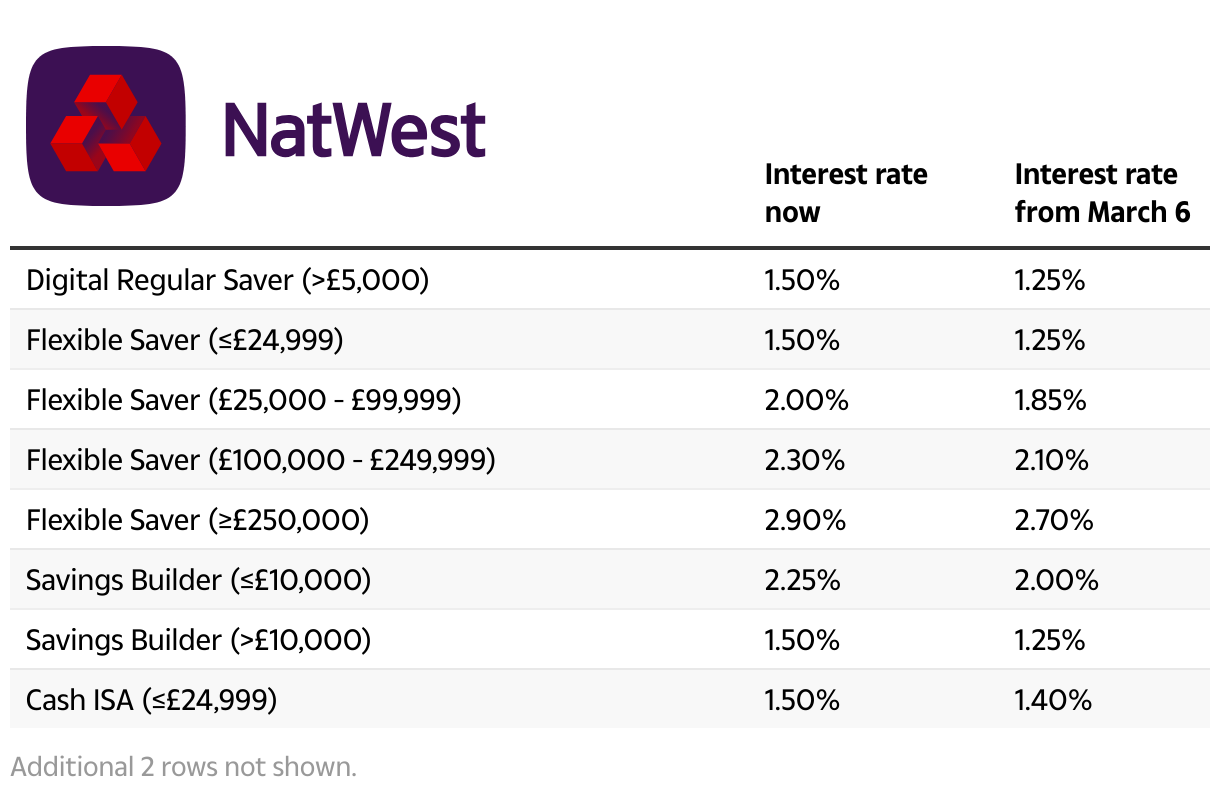Select the "Interest rate from March 6" header

(x=1102, y=193)
